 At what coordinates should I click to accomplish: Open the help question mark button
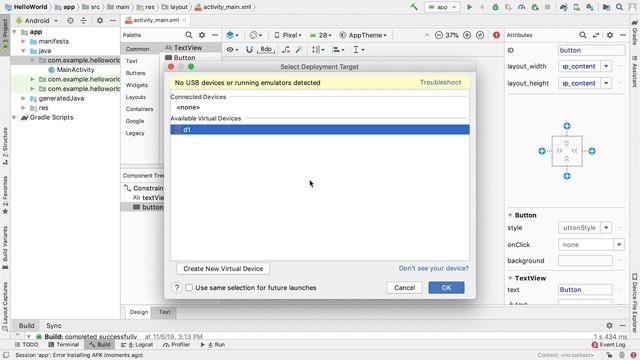[177, 288]
